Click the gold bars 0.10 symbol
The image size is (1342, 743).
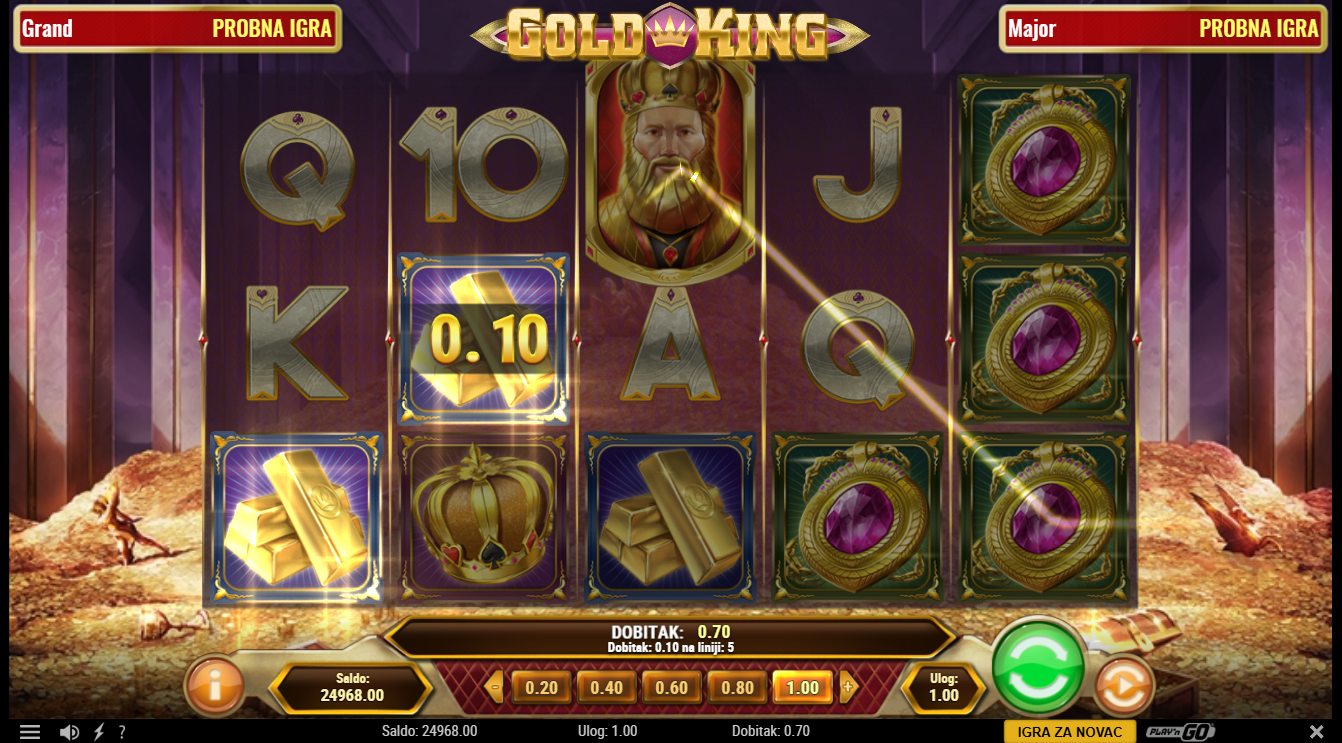pyautogui.click(x=484, y=340)
